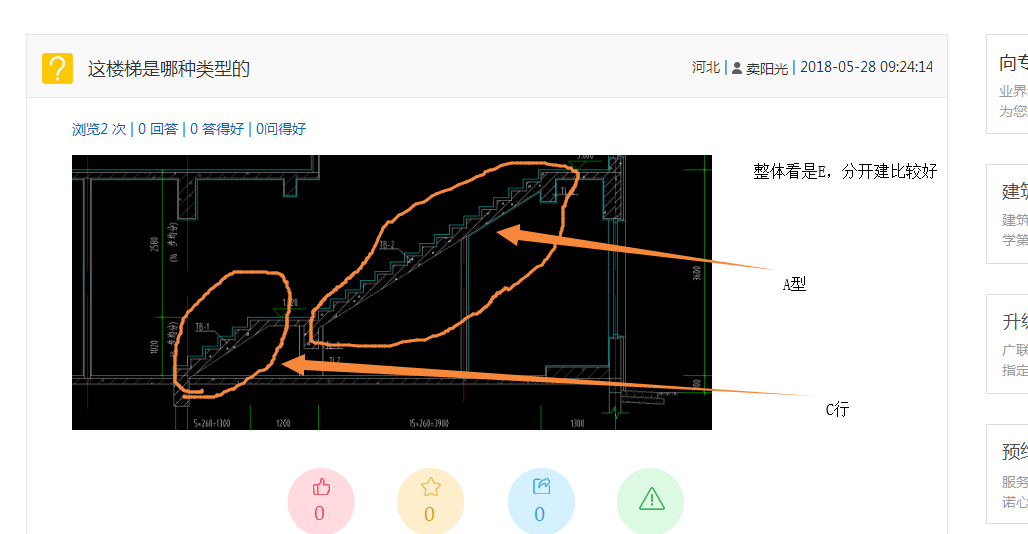Click the post date 2018-05-28 09:24:14
Image resolution: width=1028 pixels, height=534 pixels.
coord(867,67)
